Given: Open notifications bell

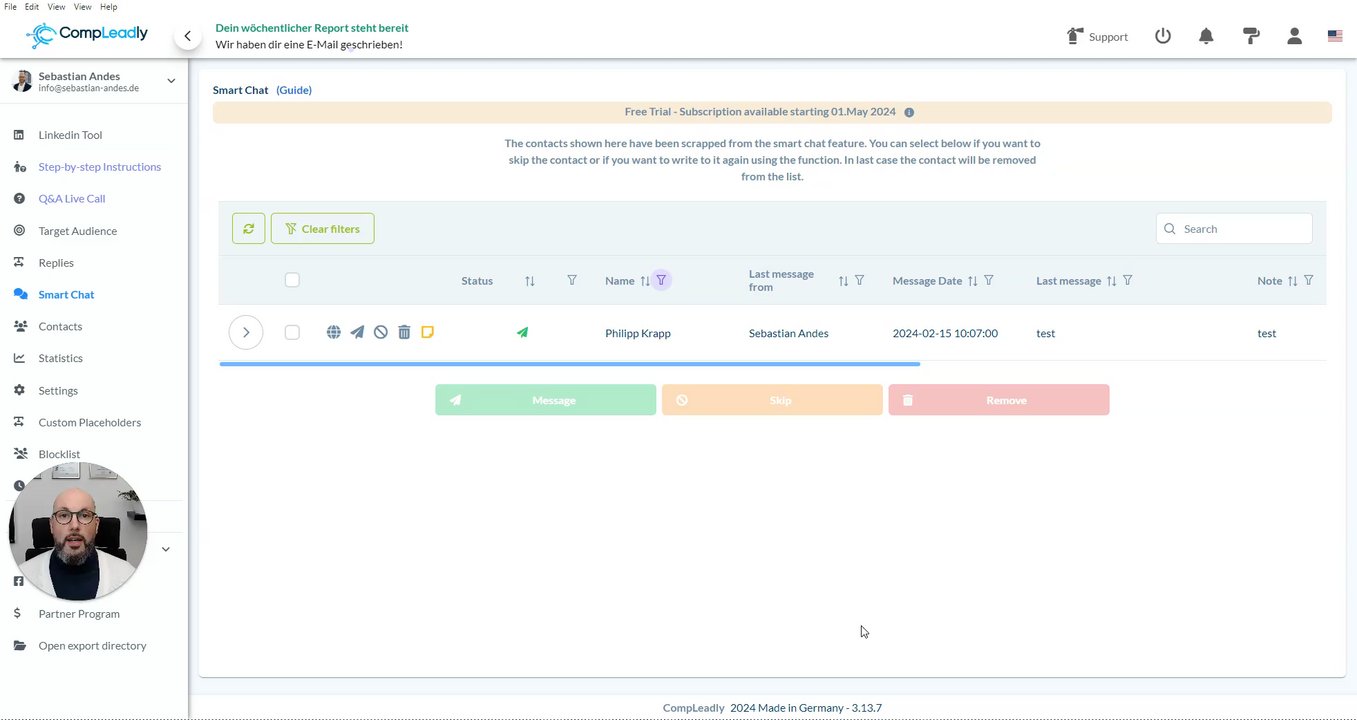Looking at the screenshot, I should point(1206,36).
